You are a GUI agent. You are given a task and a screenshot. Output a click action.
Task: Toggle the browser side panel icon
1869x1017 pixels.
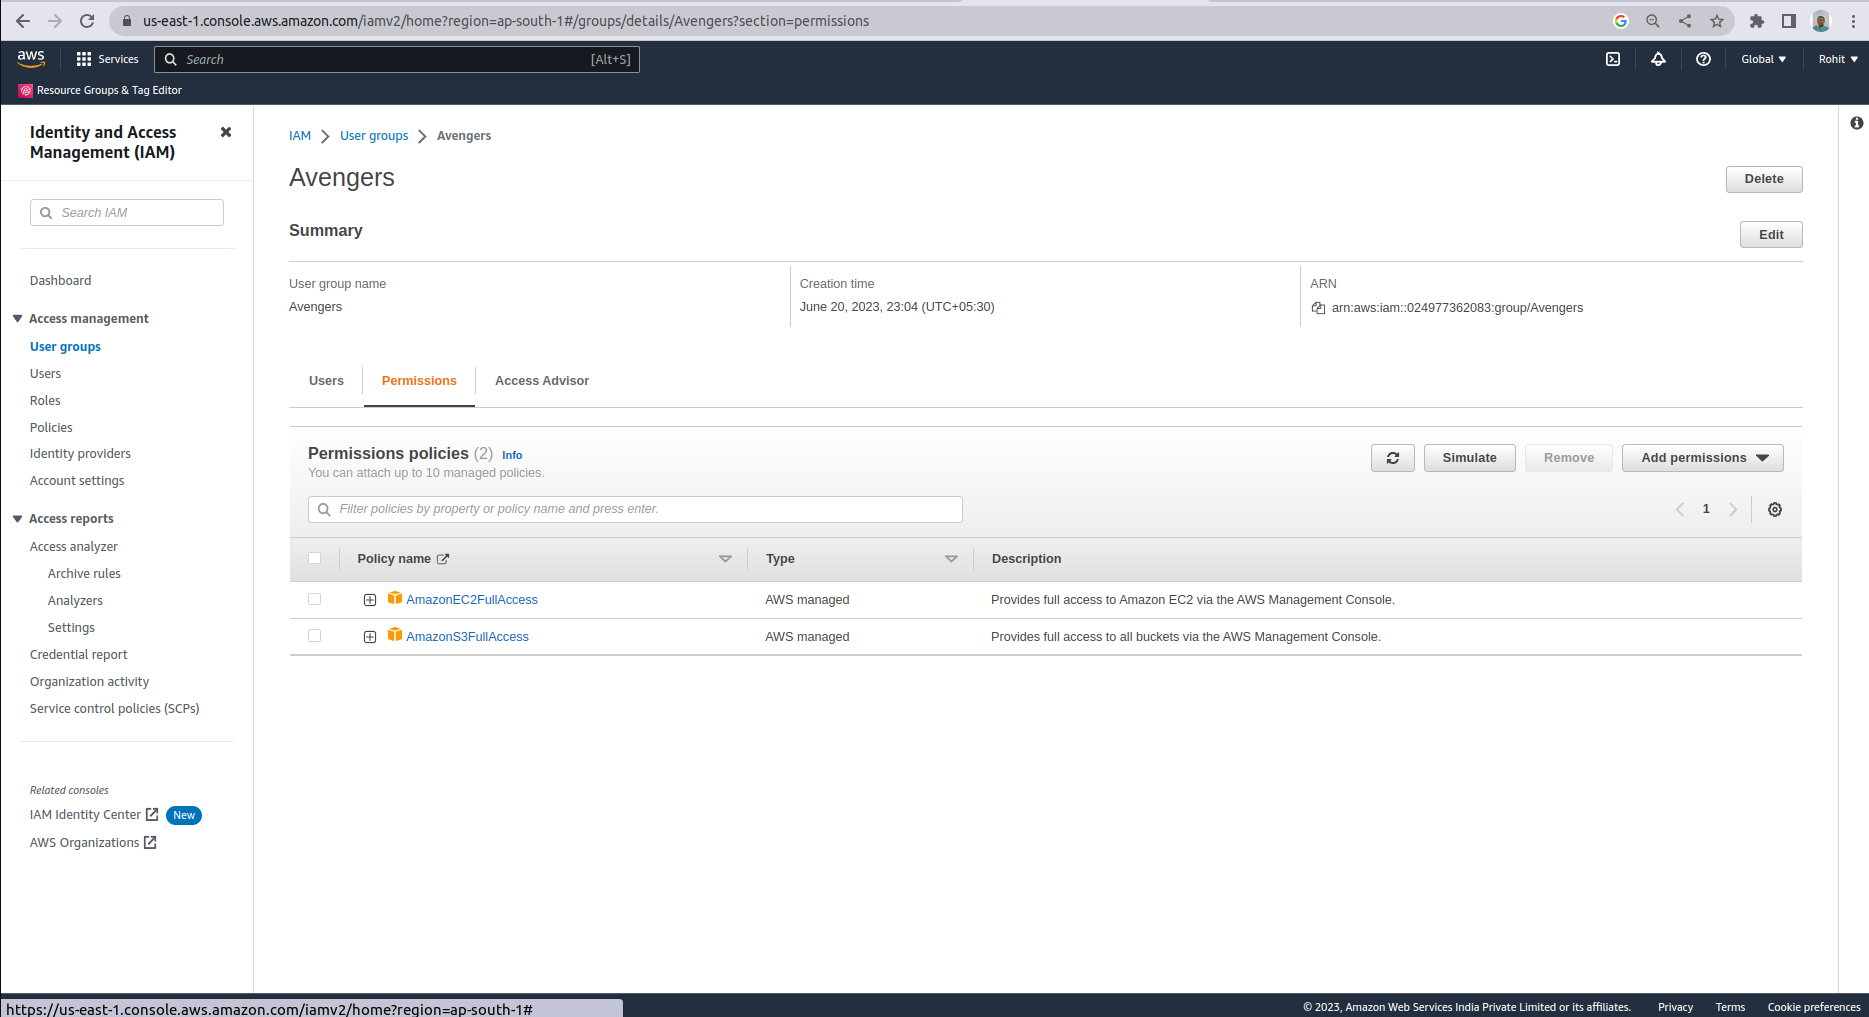point(1789,21)
